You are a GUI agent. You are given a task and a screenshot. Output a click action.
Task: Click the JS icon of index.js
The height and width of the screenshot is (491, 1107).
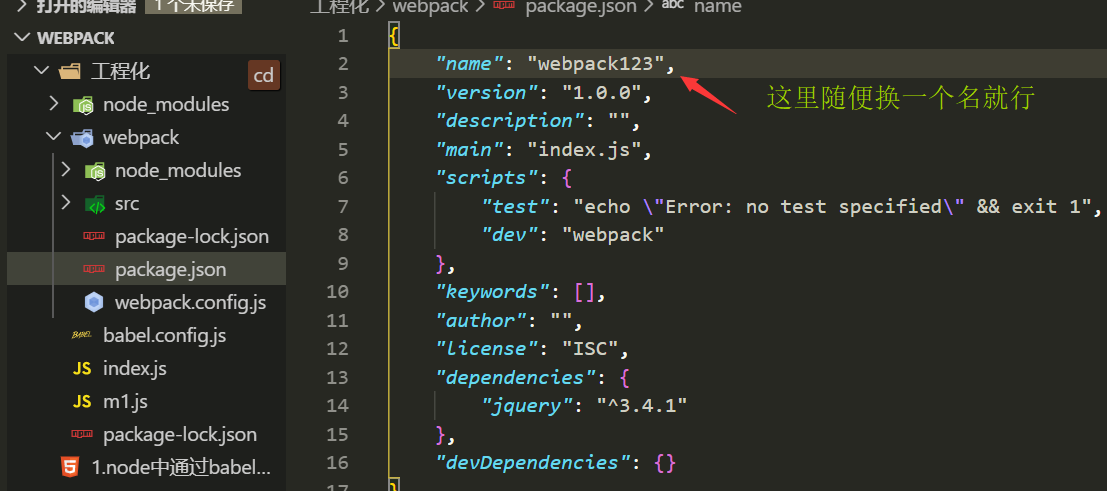[82, 369]
